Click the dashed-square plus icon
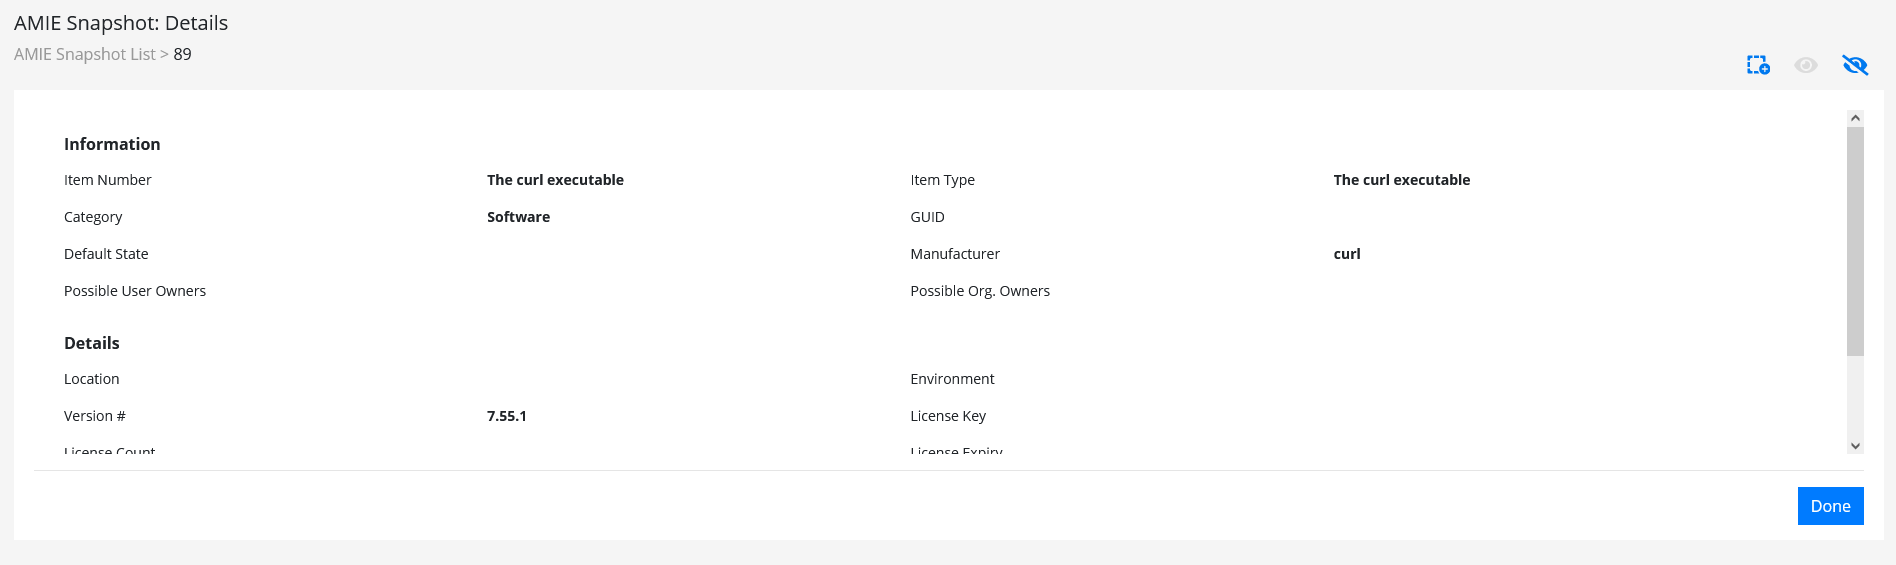Viewport: 1896px width, 565px height. point(1758,65)
